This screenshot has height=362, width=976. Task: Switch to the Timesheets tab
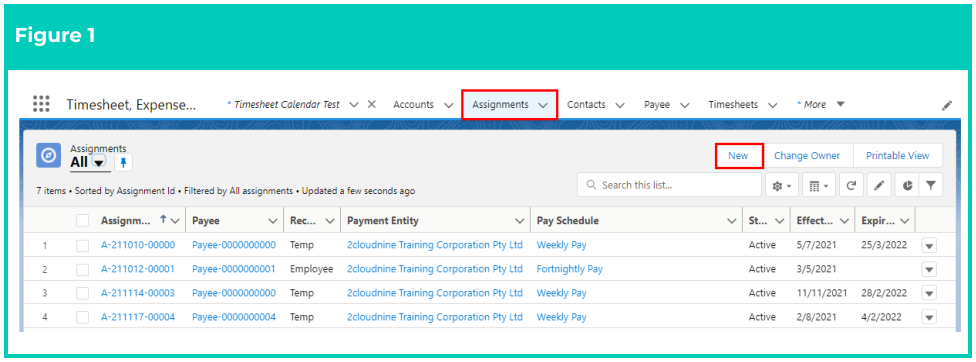tap(733, 104)
